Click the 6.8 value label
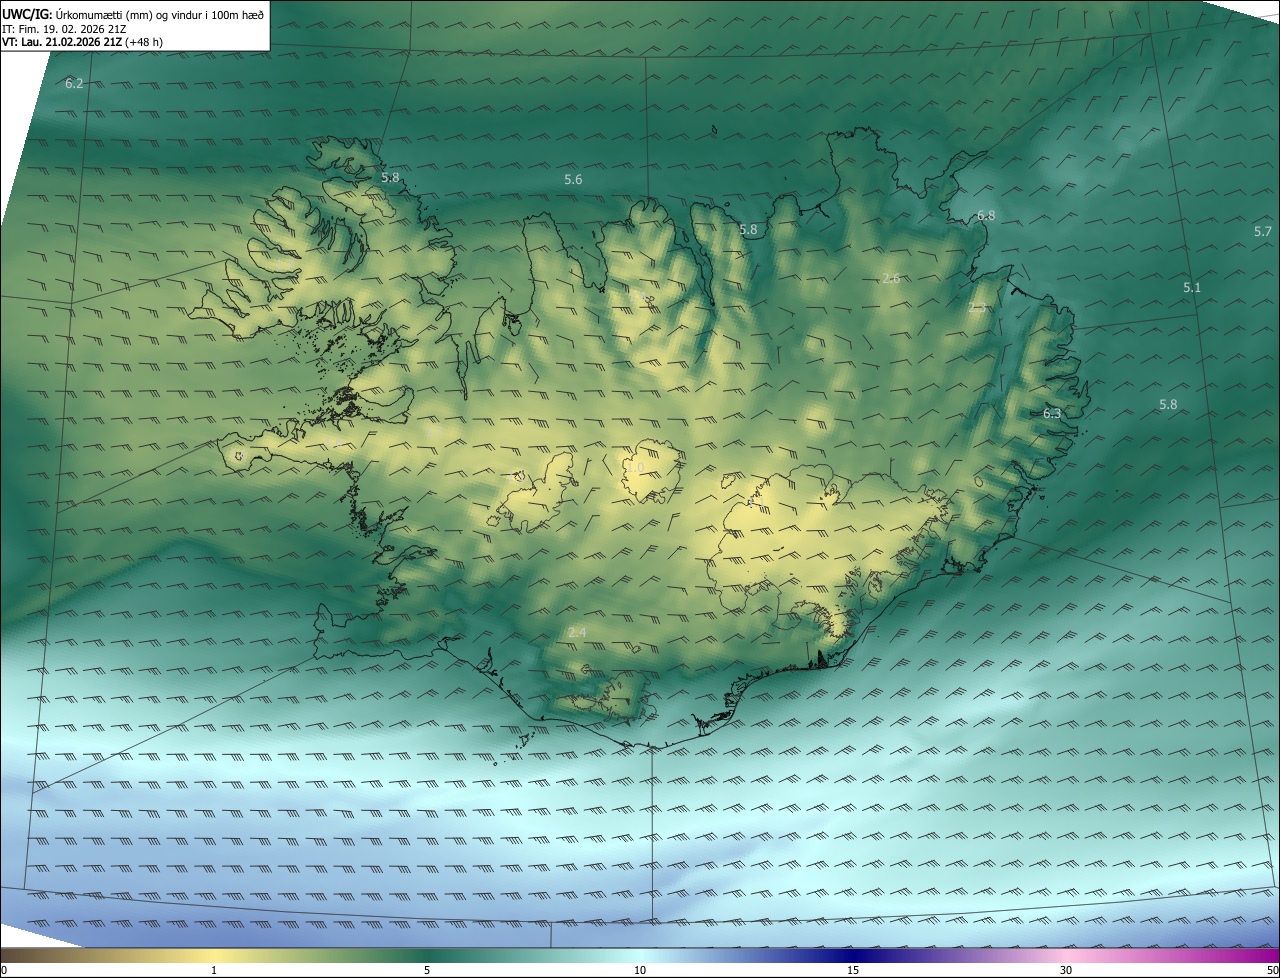The width and height of the screenshot is (1280, 978). point(986,216)
